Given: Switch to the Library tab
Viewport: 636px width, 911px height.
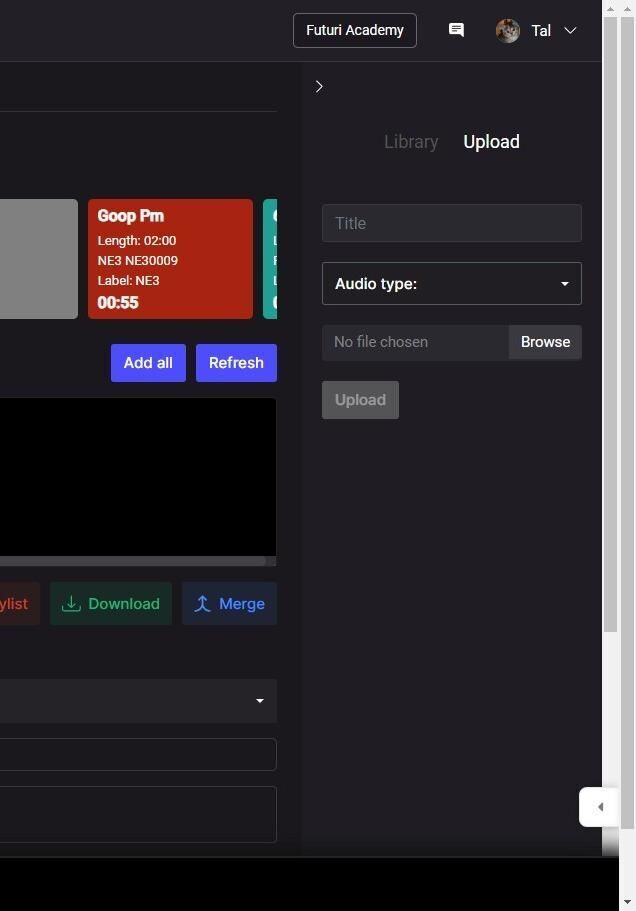Looking at the screenshot, I should click(411, 142).
